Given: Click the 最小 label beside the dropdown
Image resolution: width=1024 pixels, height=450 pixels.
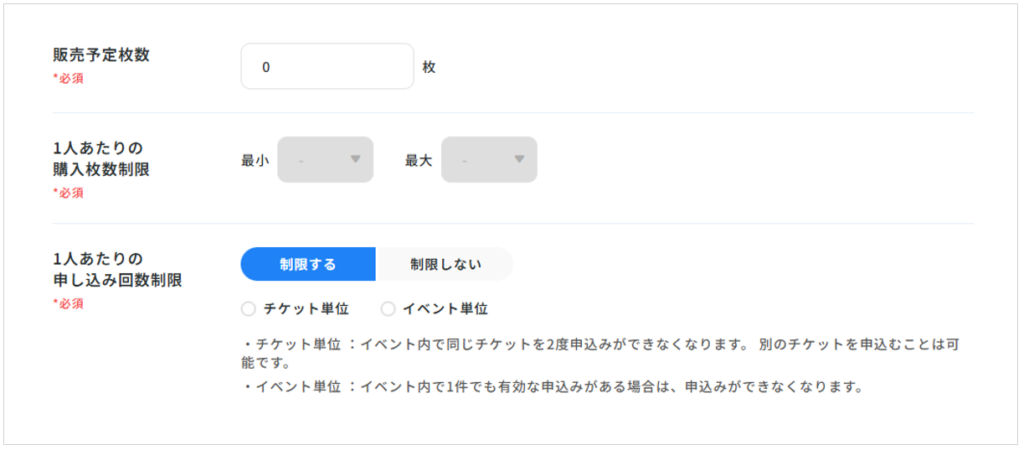Looking at the screenshot, I should pos(255,160).
